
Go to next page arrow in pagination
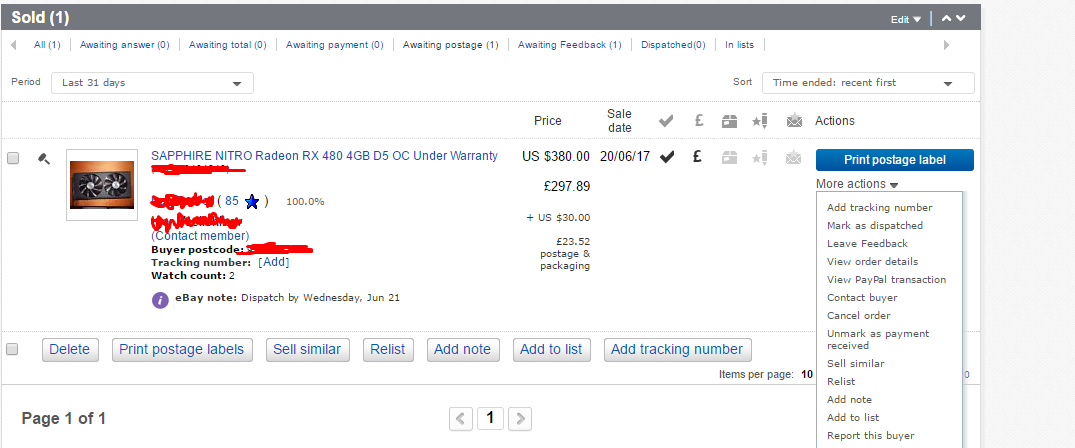521,418
